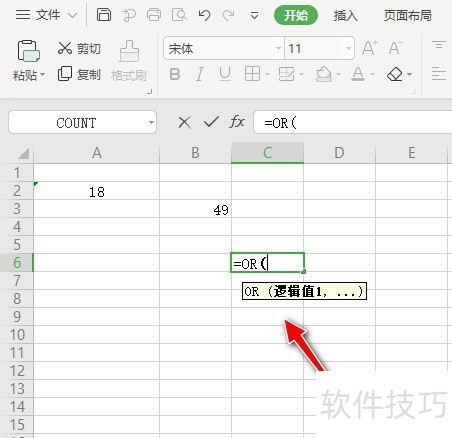Confirm formula with checkmark icon
The height and width of the screenshot is (438, 452).
[x=211, y=122]
